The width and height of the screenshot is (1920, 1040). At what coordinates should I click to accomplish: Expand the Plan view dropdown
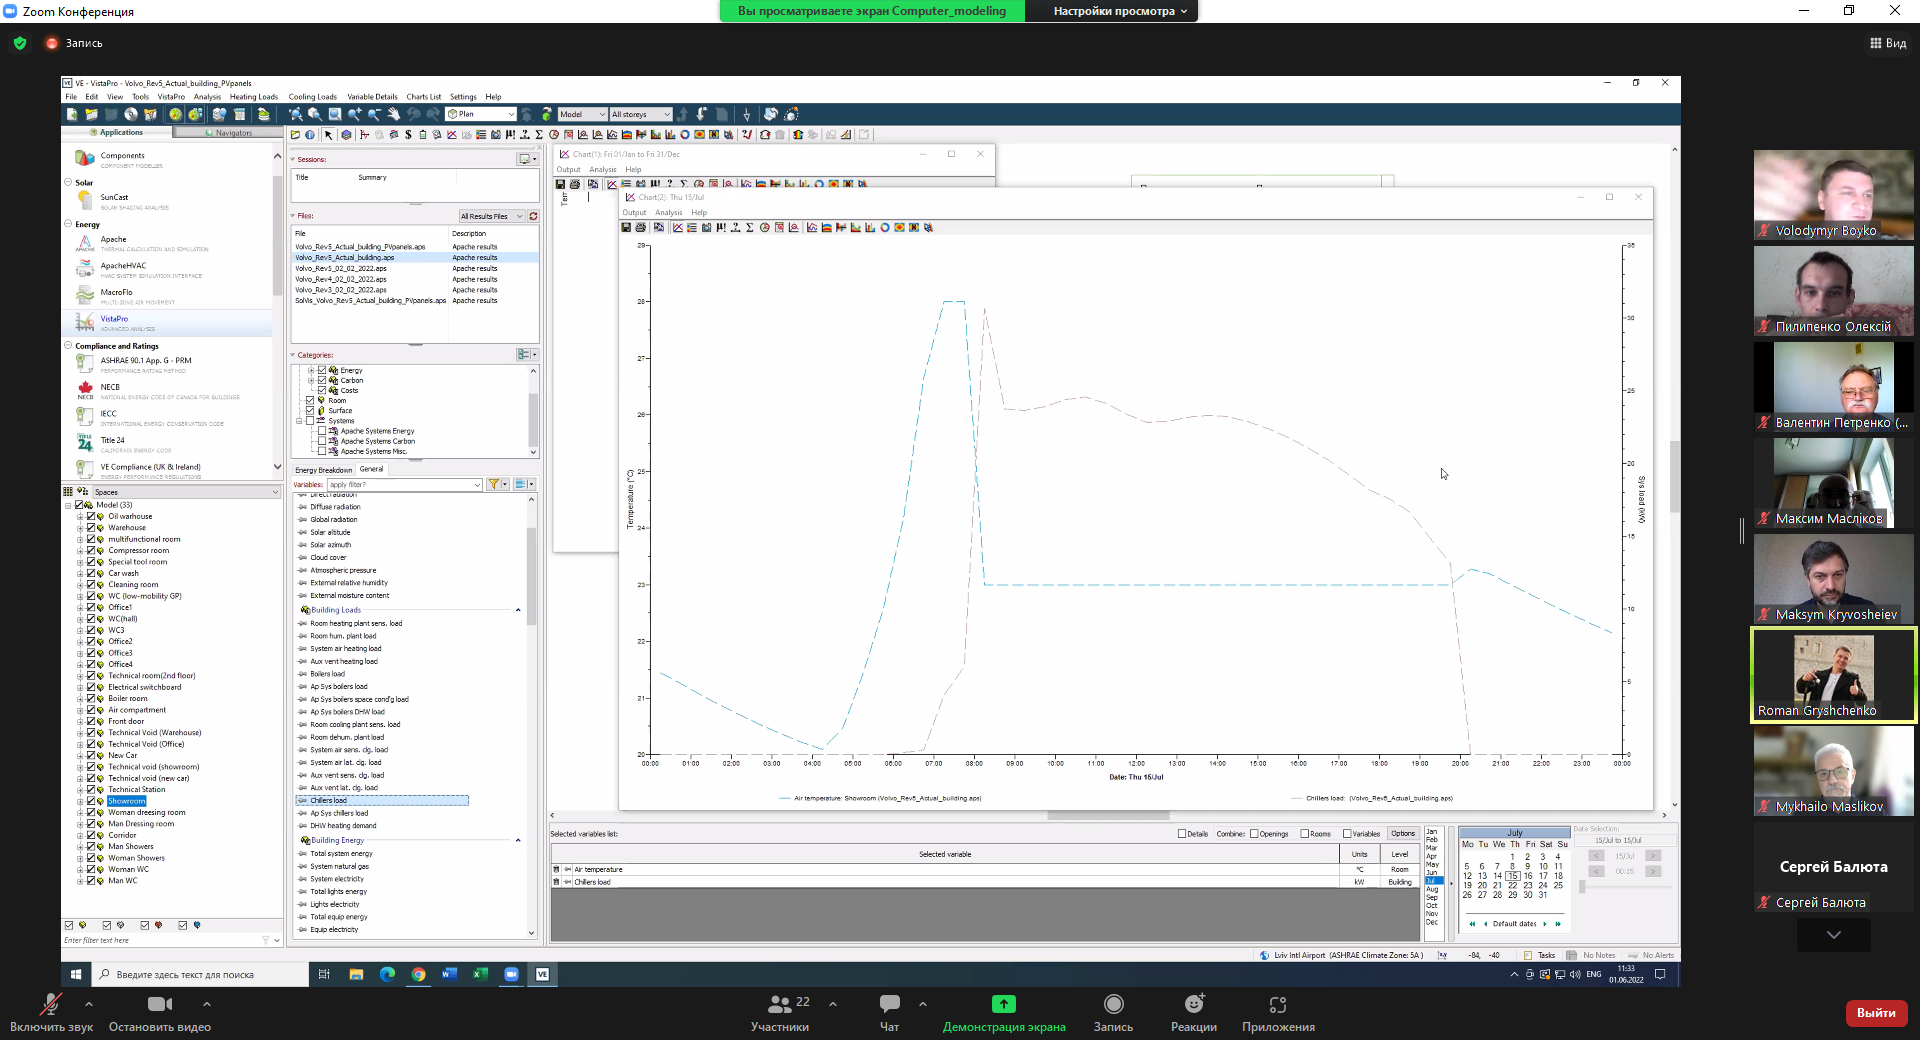tap(481, 115)
